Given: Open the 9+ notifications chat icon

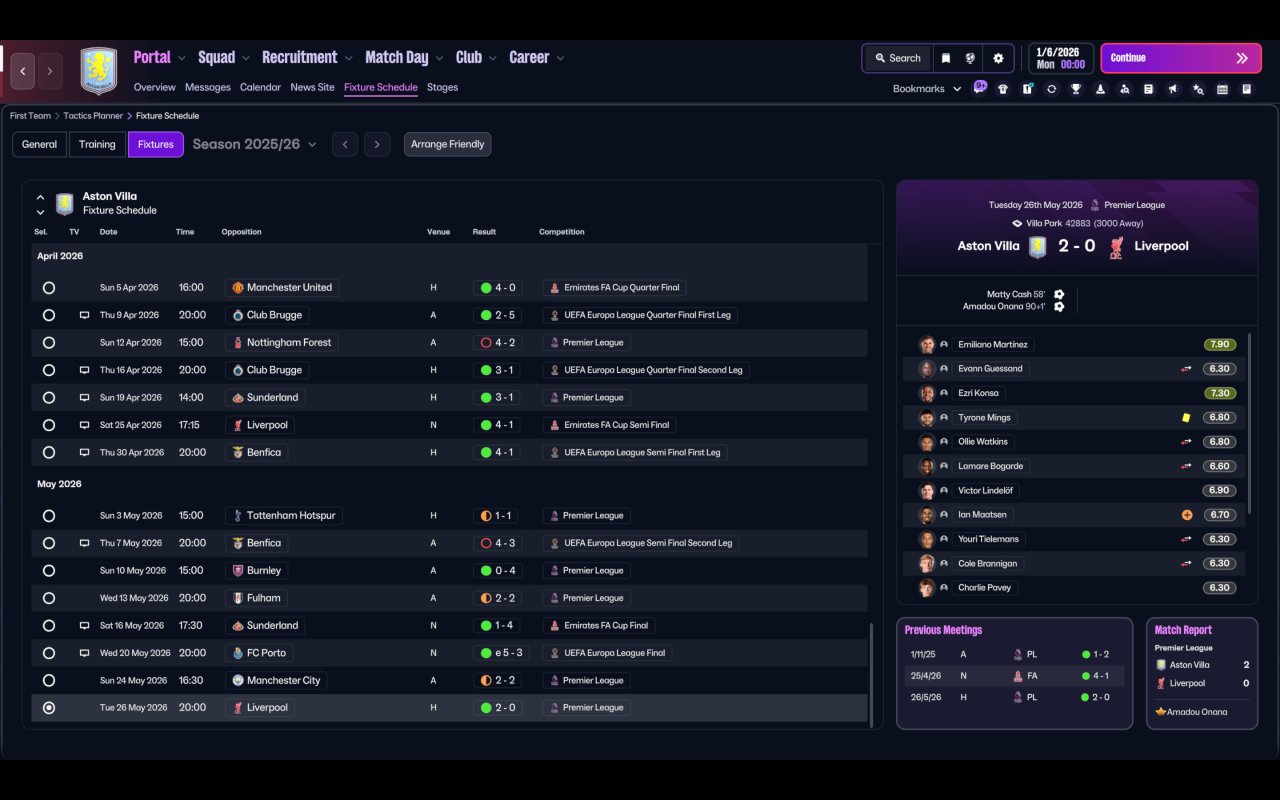Looking at the screenshot, I should click(x=980, y=87).
